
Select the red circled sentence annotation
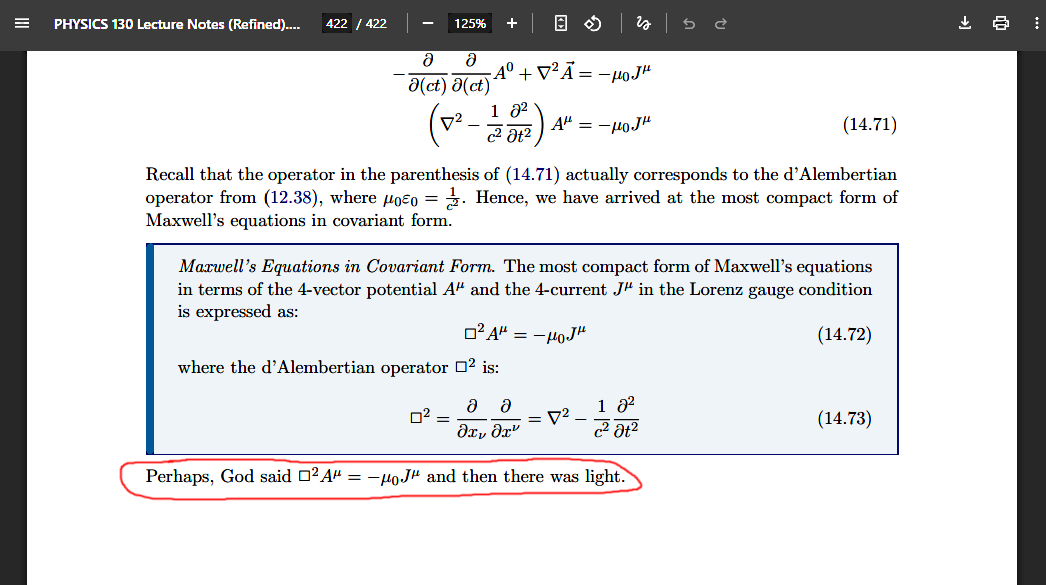click(383, 477)
